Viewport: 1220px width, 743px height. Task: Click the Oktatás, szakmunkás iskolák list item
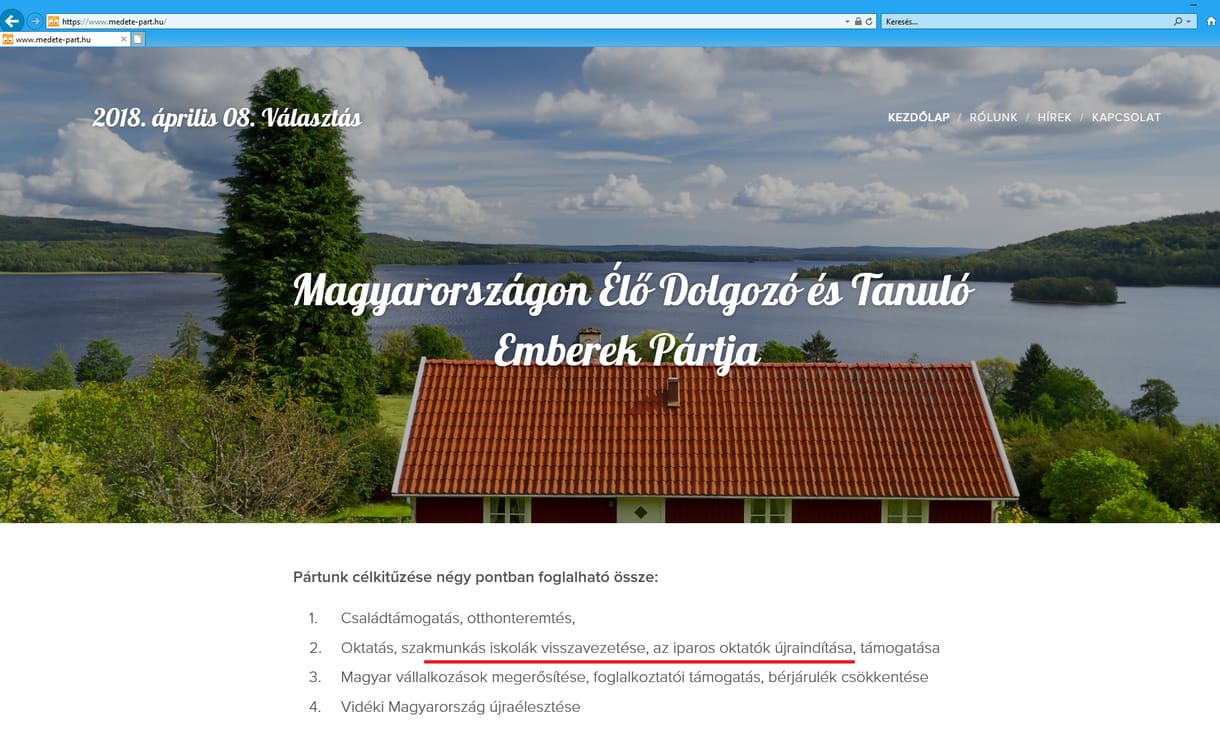coord(640,648)
